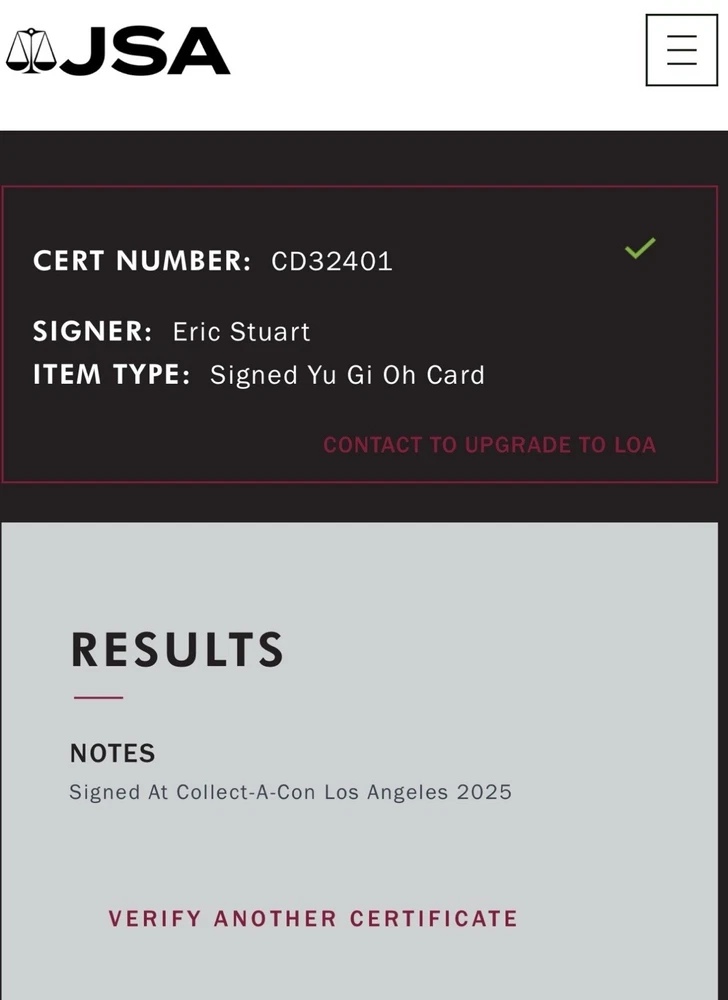The width and height of the screenshot is (728, 1000).
Task: Click the Cert Number label
Action: [142, 261]
